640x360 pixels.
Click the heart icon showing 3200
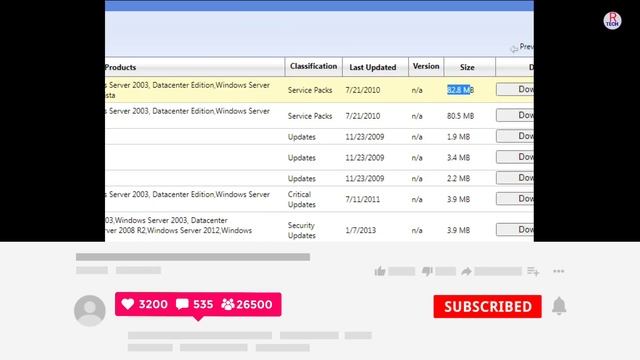pos(128,304)
